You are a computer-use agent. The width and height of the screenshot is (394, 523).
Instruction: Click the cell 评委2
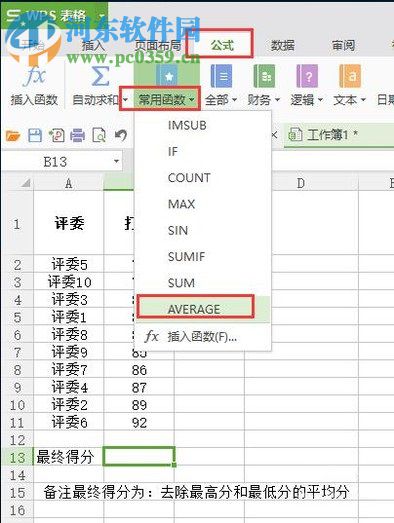(68, 405)
